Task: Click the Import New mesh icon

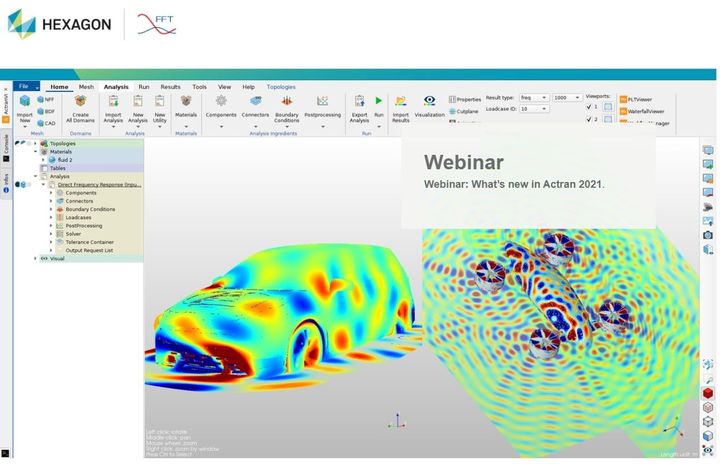Action: pos(24,102)
